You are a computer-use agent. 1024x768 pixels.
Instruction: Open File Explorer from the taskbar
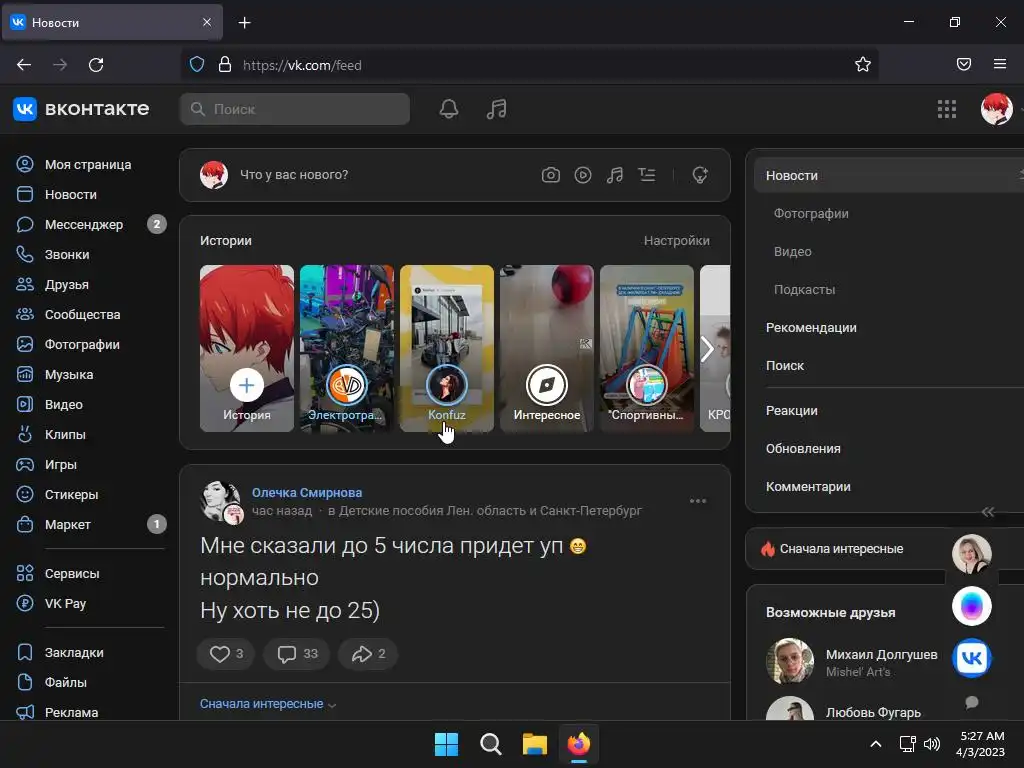point(534,744)
